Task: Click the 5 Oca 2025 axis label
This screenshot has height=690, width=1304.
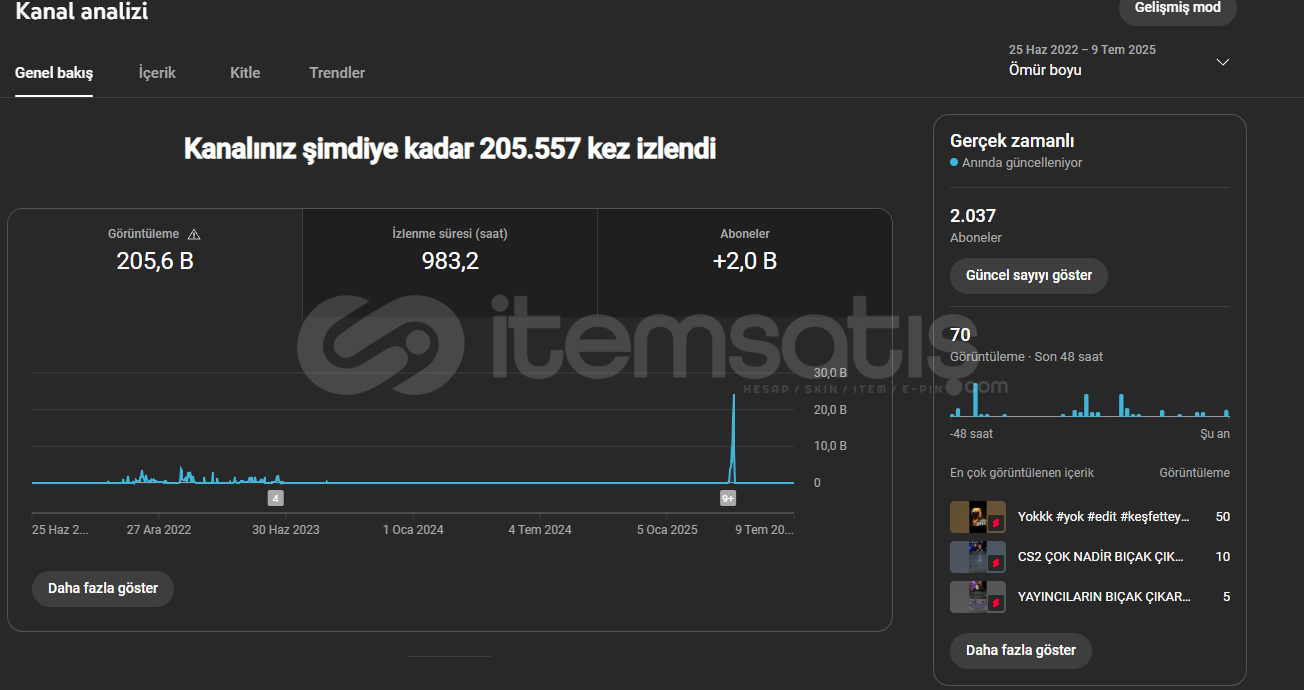Action: coord(667,530)
